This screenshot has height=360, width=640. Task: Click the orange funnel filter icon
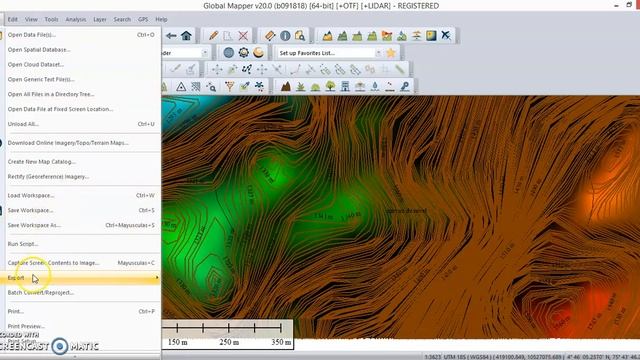tap(229, 87)
